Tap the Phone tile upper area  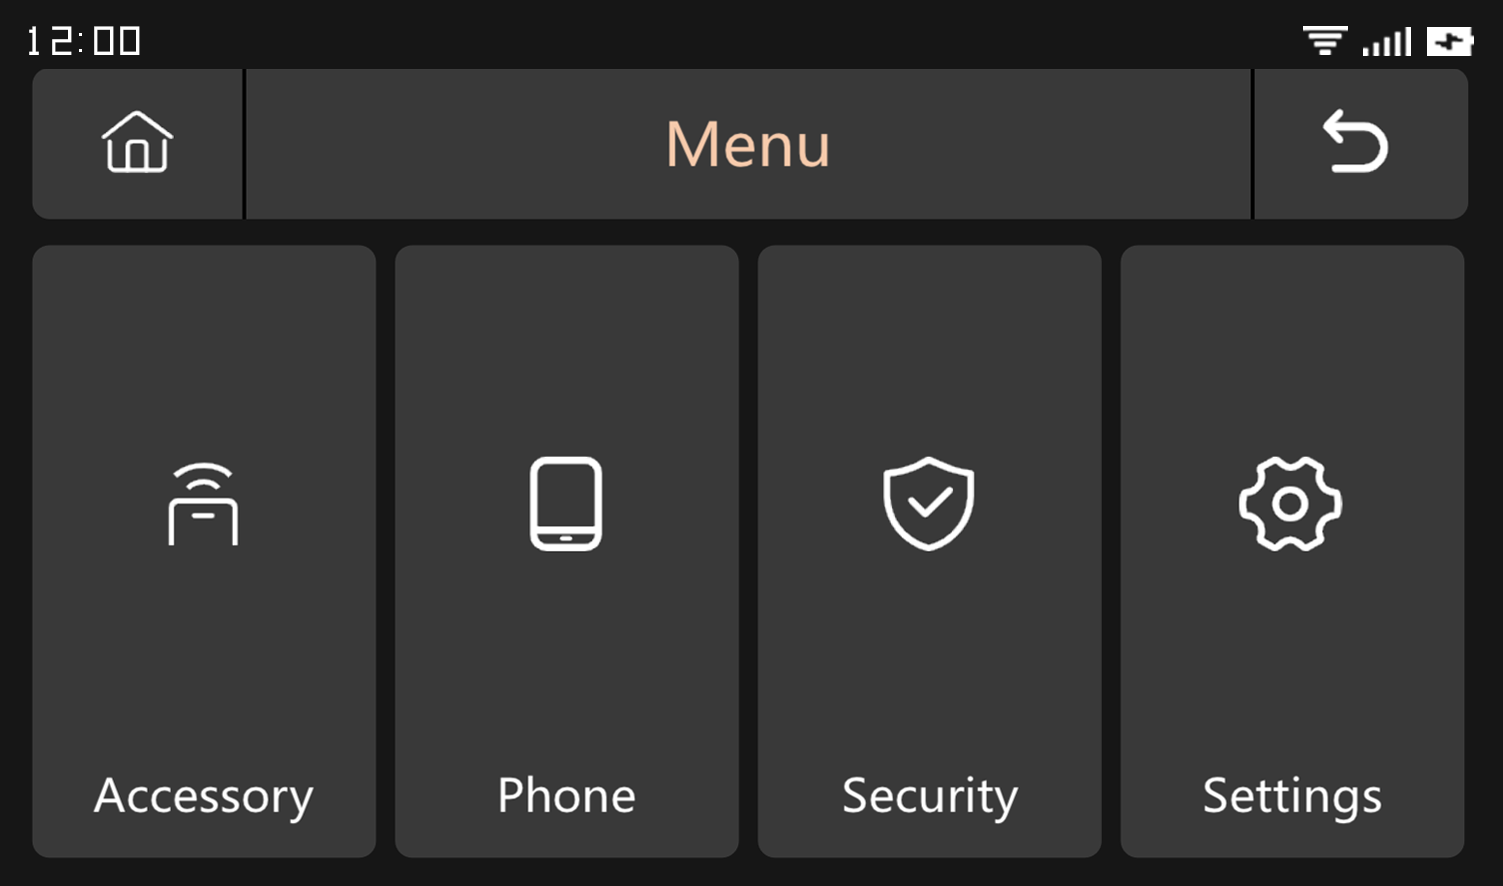pyautogui.click(x=567, y=350)
